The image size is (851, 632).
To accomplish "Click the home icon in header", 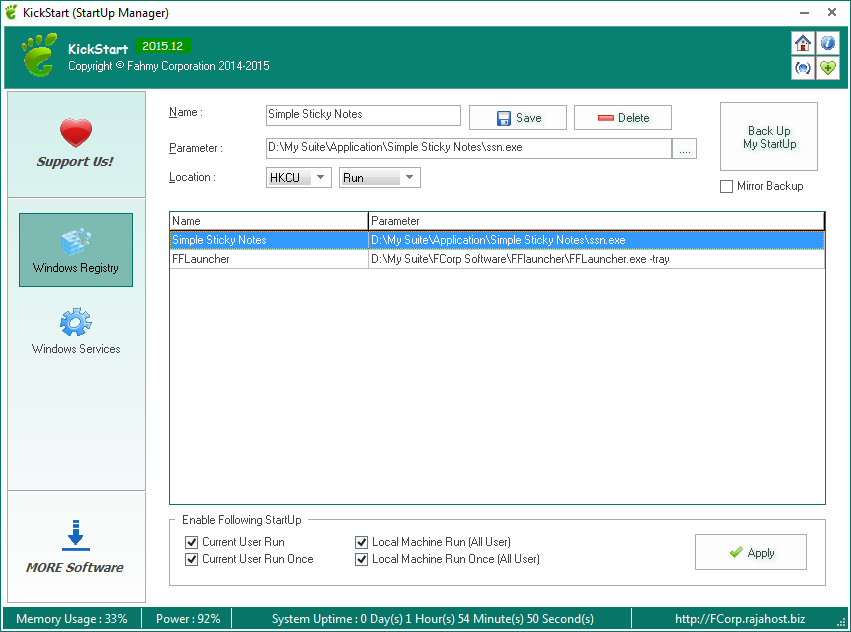I will 803,43.
